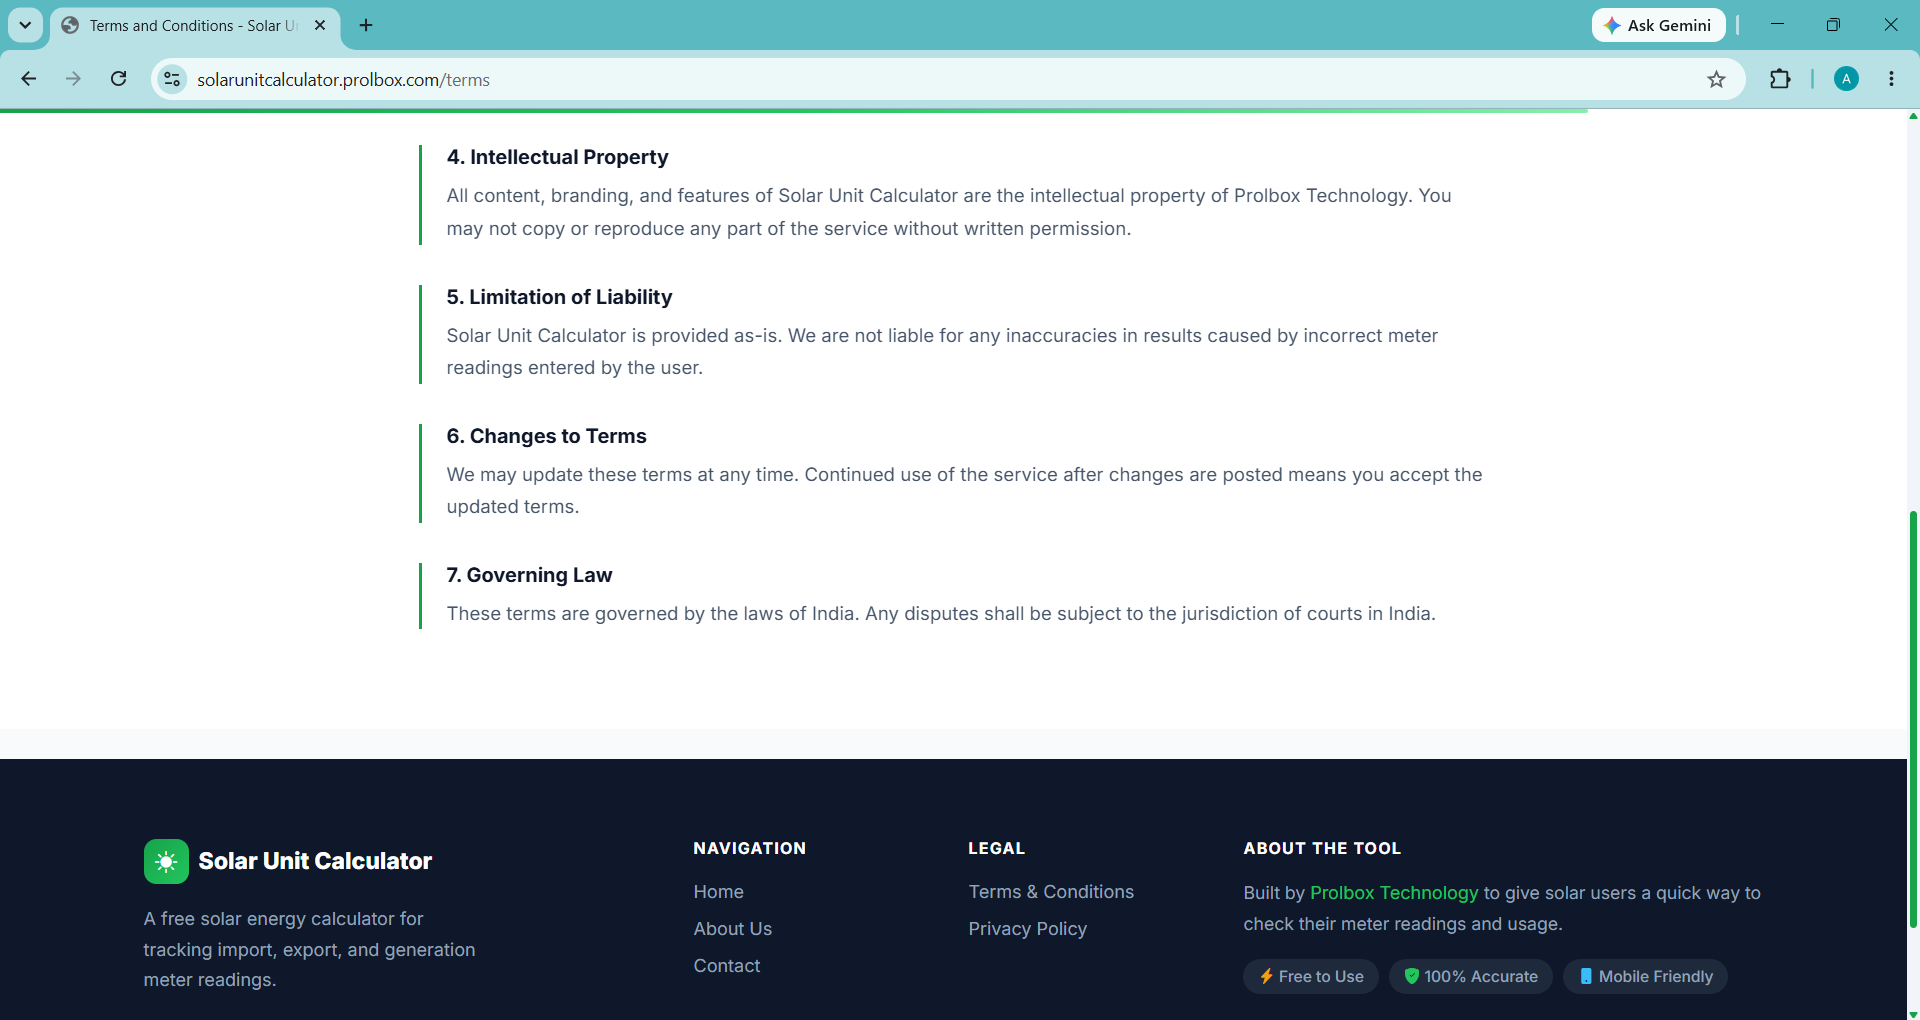Go to Home in footer navigation
Viewport: 1920px width, 1020px height.
pos(718,891)
